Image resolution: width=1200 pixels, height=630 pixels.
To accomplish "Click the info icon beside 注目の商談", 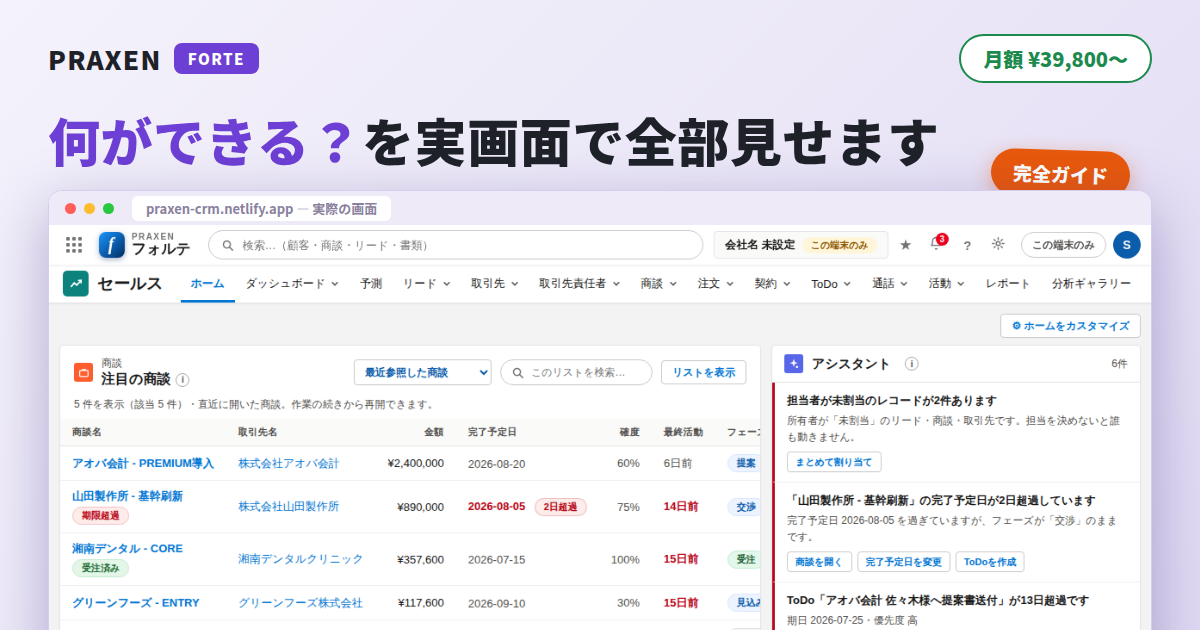I will pyautogui.click(x=182, y=380).
